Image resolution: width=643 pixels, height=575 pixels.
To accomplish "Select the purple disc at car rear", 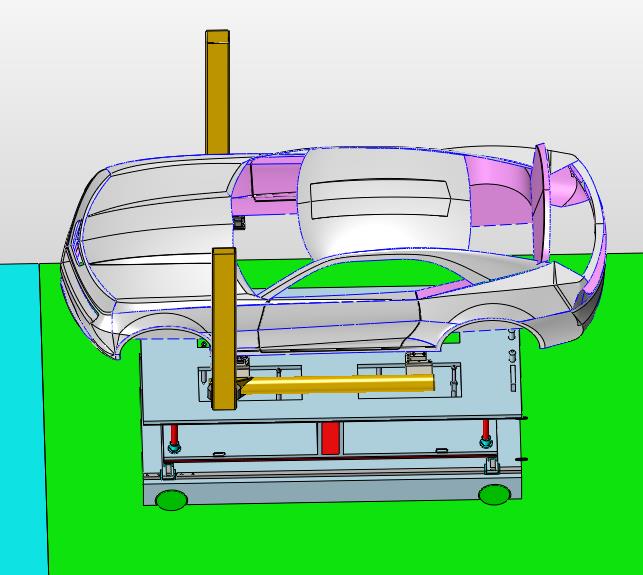I will (x=541, y=203).
